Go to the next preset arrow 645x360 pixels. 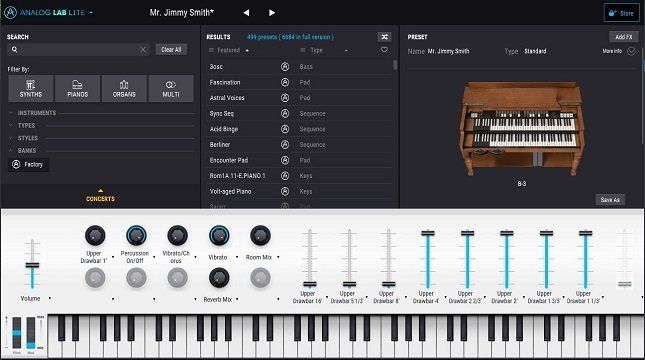click(271, 13)
